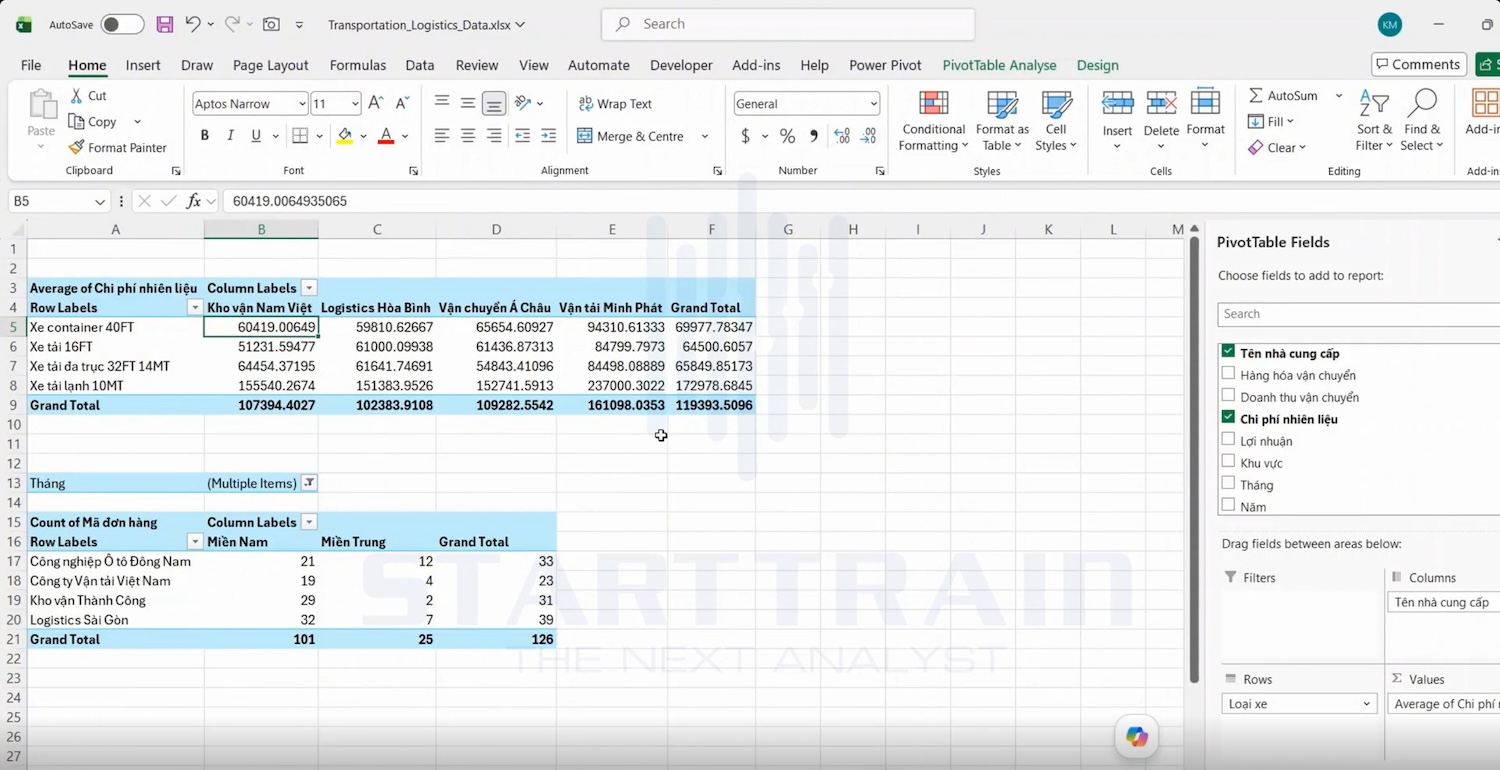
Task: Check Doanh thu vận chuyển field
Action: 1228,396
